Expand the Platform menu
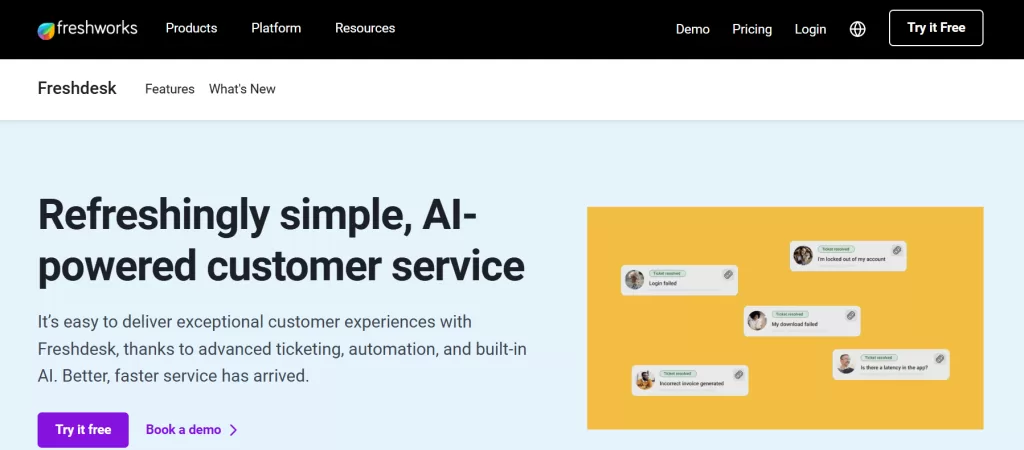 pyautogui.click(x=276, y=28)
